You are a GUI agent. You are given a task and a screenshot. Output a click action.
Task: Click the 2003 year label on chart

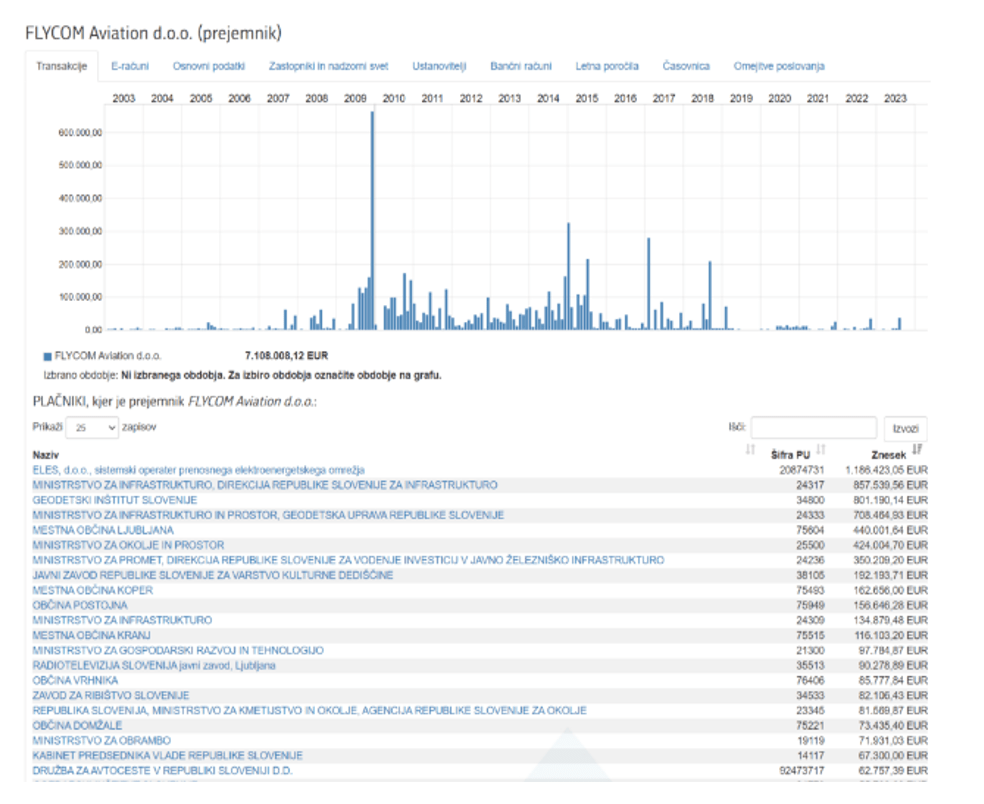click(124, 99)
